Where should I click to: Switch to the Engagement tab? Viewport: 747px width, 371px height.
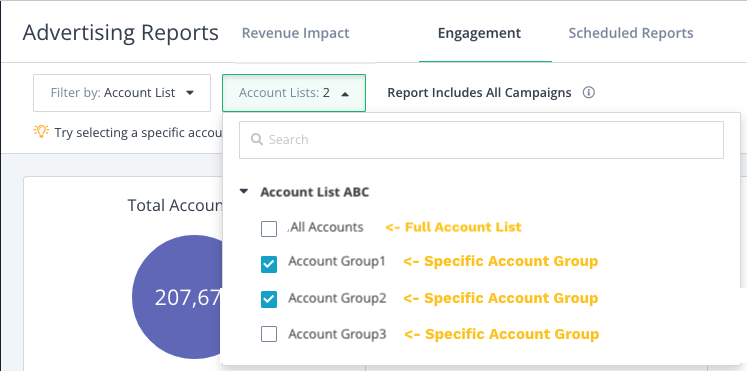(479, 33)
